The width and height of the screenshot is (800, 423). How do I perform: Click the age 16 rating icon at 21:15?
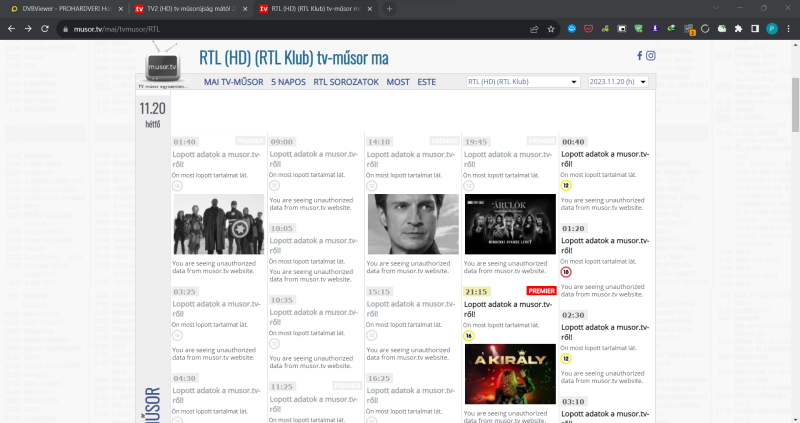[x=468, y=336]
